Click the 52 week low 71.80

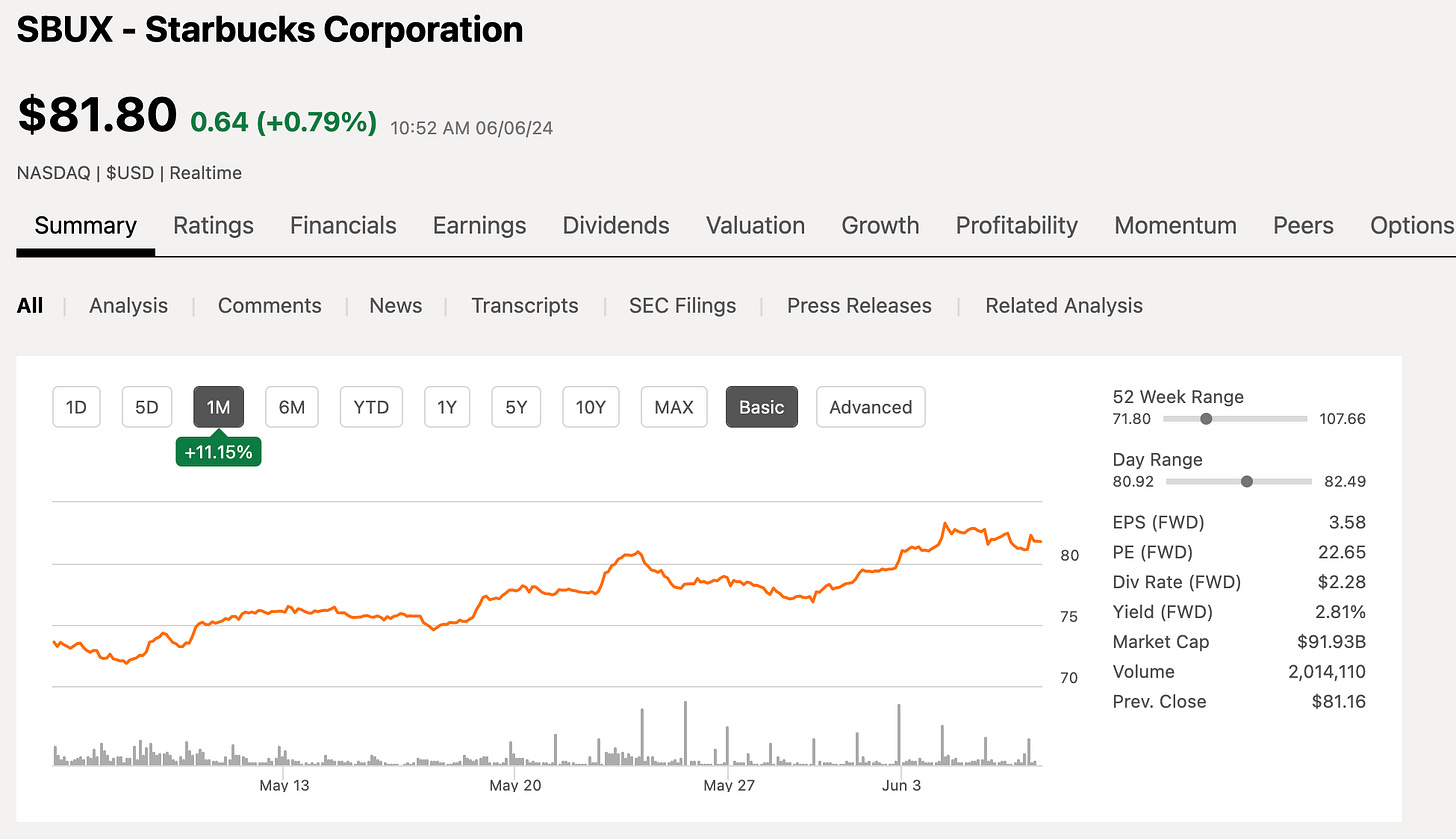pos(1133,419)
